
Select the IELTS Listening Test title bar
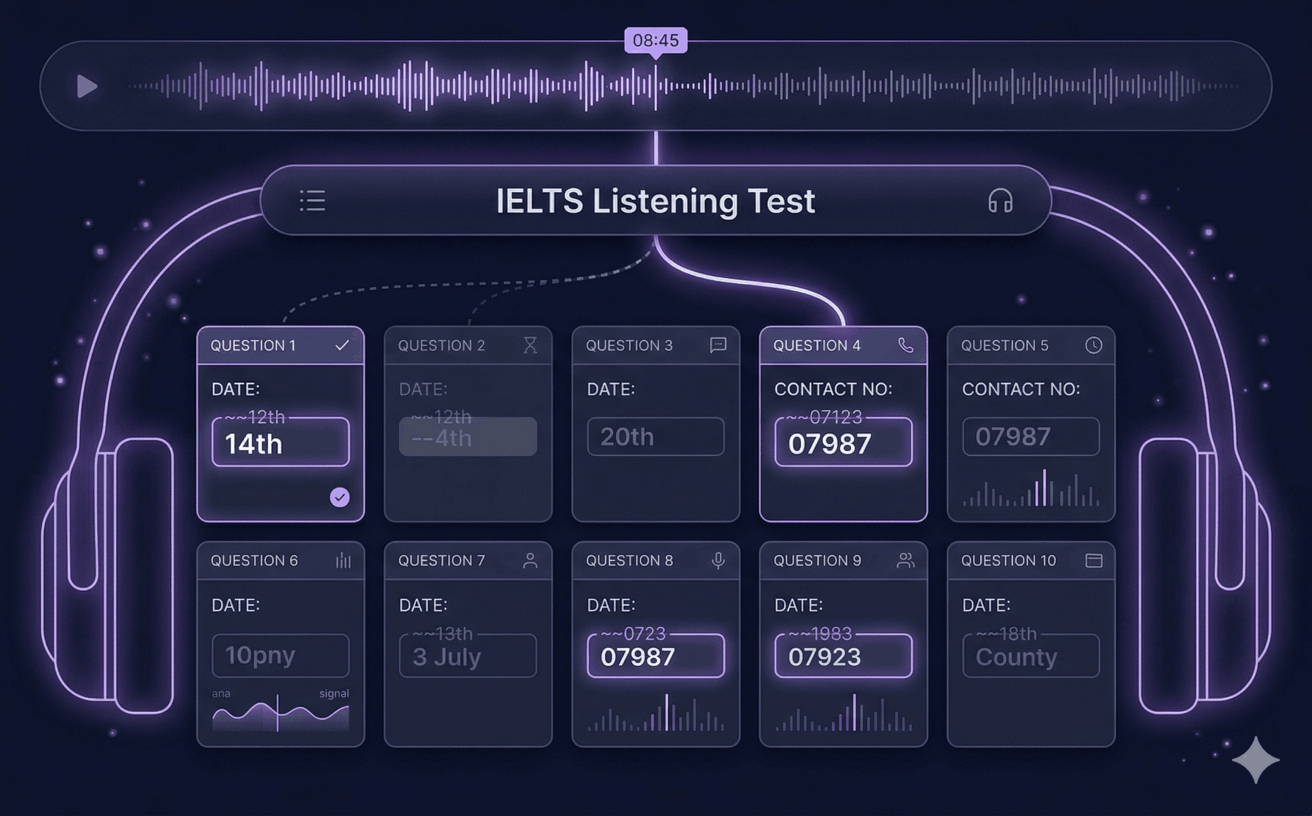click(656, 201)
